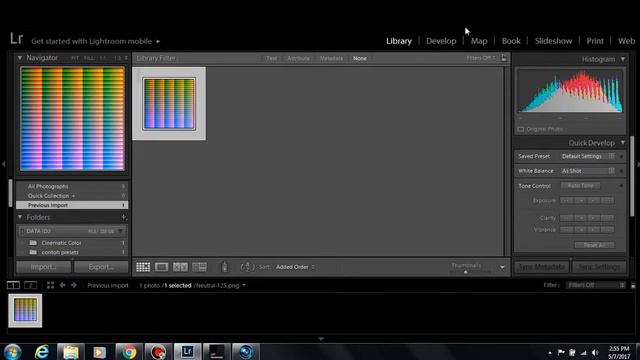
Task: Open Windows Media Player from taskbar
Action: click(100, 352)
